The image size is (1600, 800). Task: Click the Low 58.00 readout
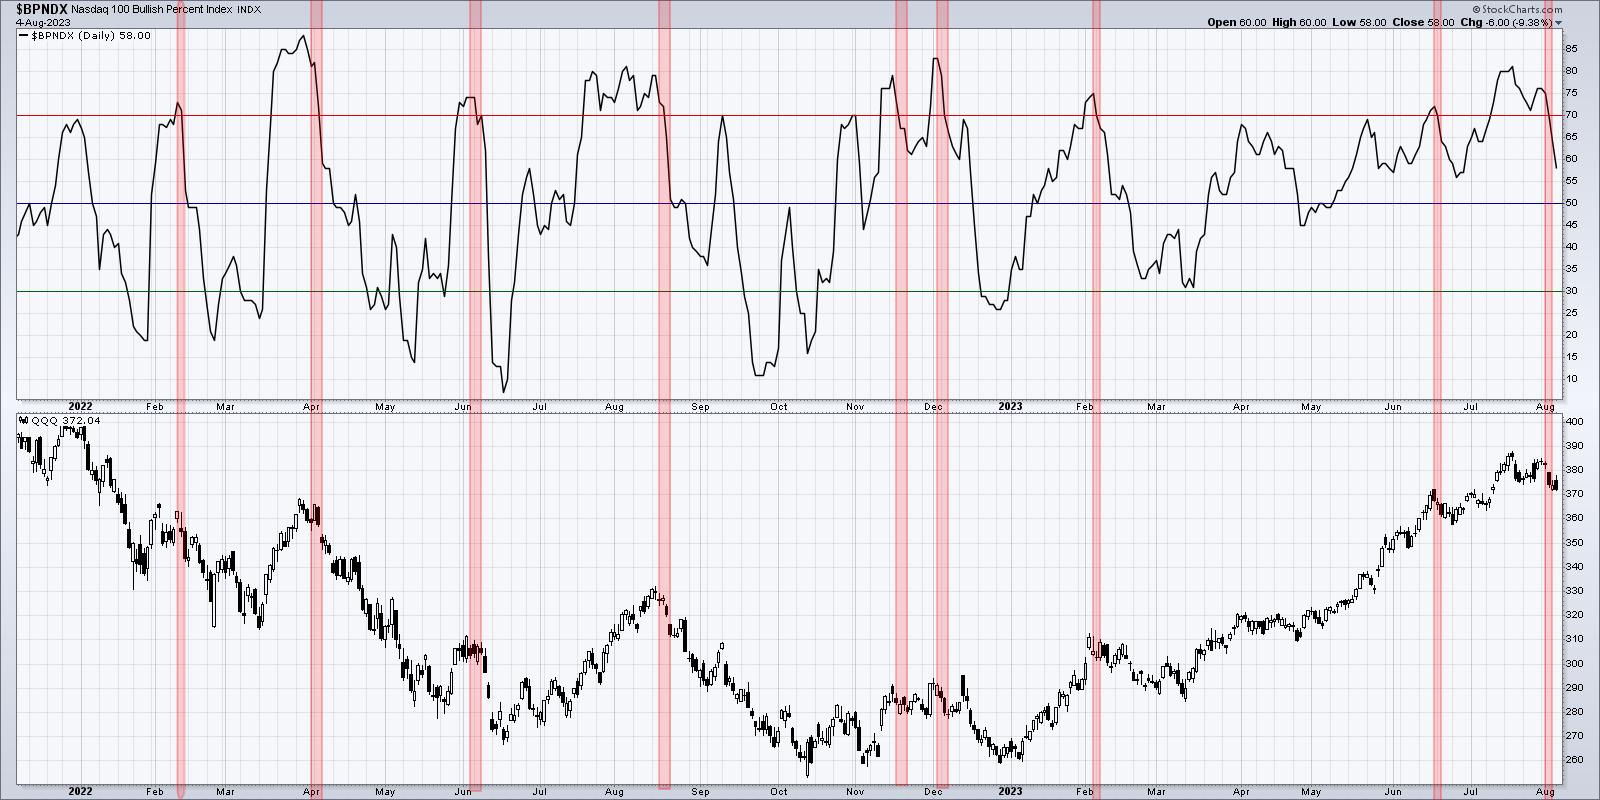pyautogui.click(x=1360, y=22)
